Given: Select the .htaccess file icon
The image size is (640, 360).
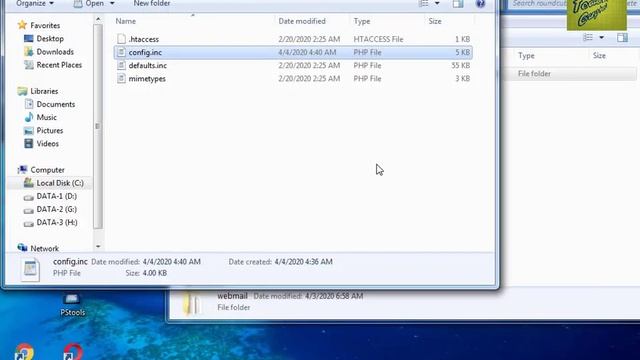Looking at the screenshot, I should click(x=121, y=39).
